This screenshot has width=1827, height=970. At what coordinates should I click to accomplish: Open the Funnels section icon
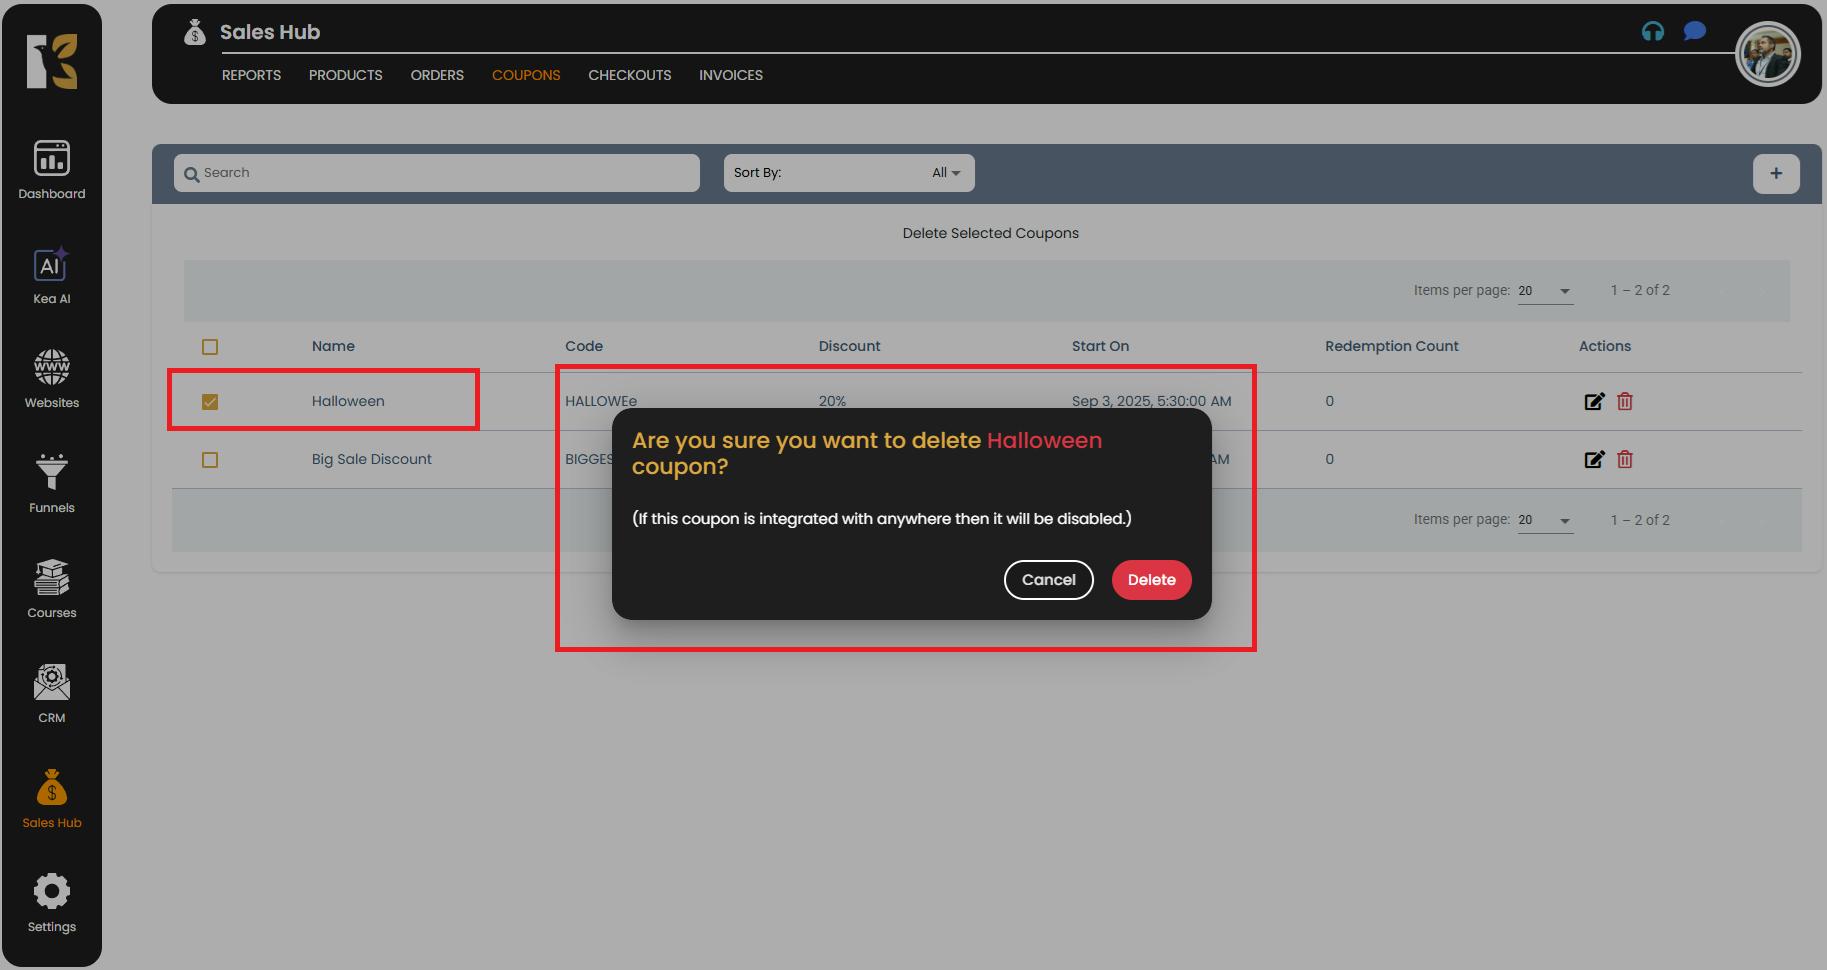click(52, 473)
